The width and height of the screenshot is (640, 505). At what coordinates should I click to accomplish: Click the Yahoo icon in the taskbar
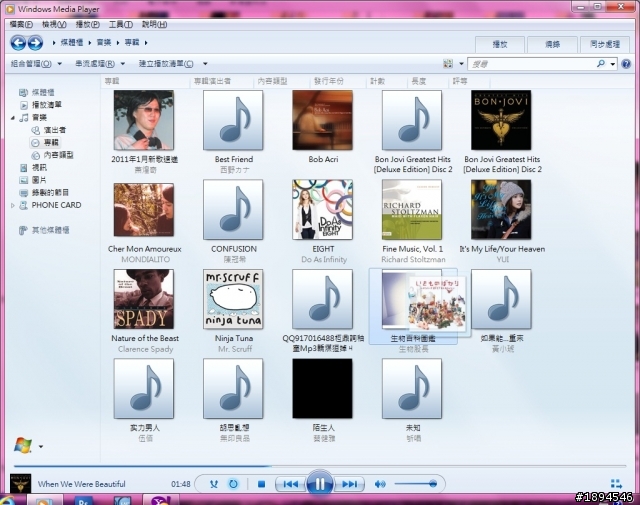click(x=160, y=500)
